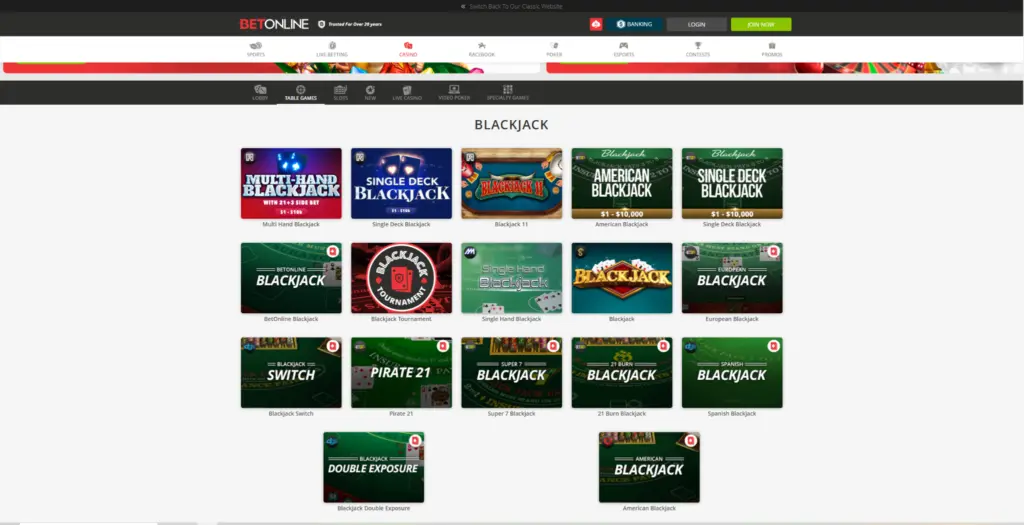
Task: Open the Racebook section
Action: (x=481, y=46)
